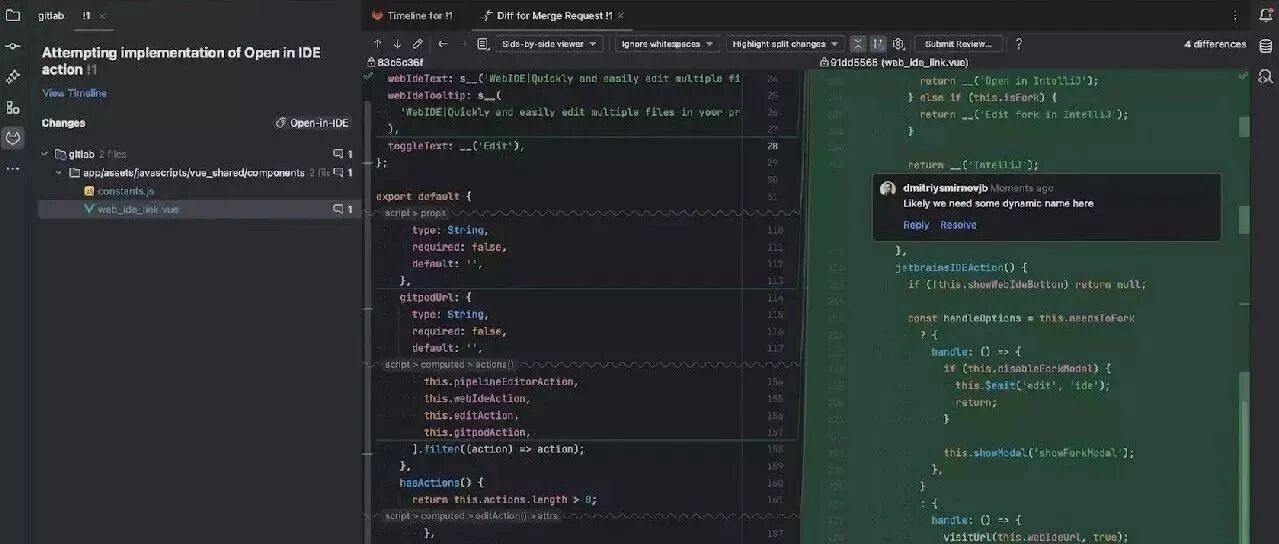Jump to next difference arrow
The image size is (1279, 544).
(x=397, y=44)
